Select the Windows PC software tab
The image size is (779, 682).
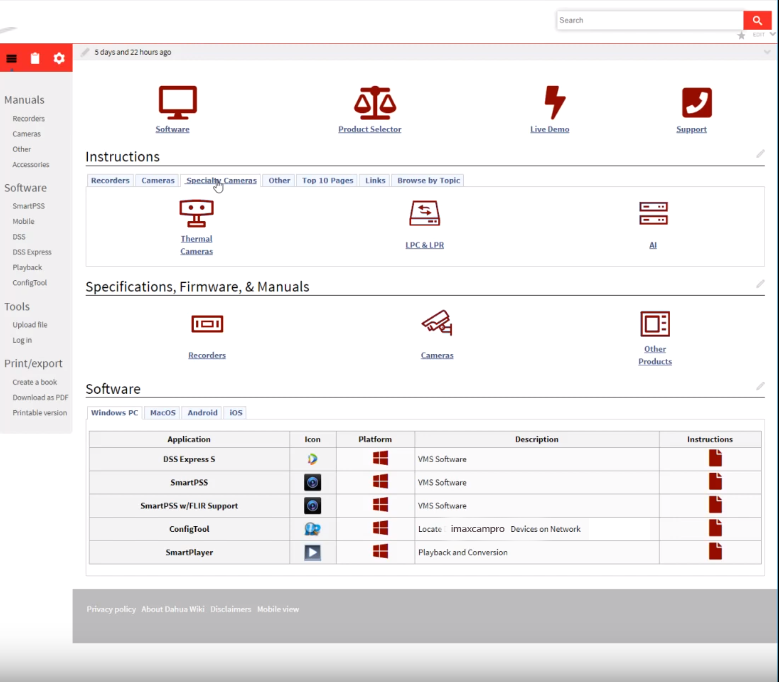[114, 413]
